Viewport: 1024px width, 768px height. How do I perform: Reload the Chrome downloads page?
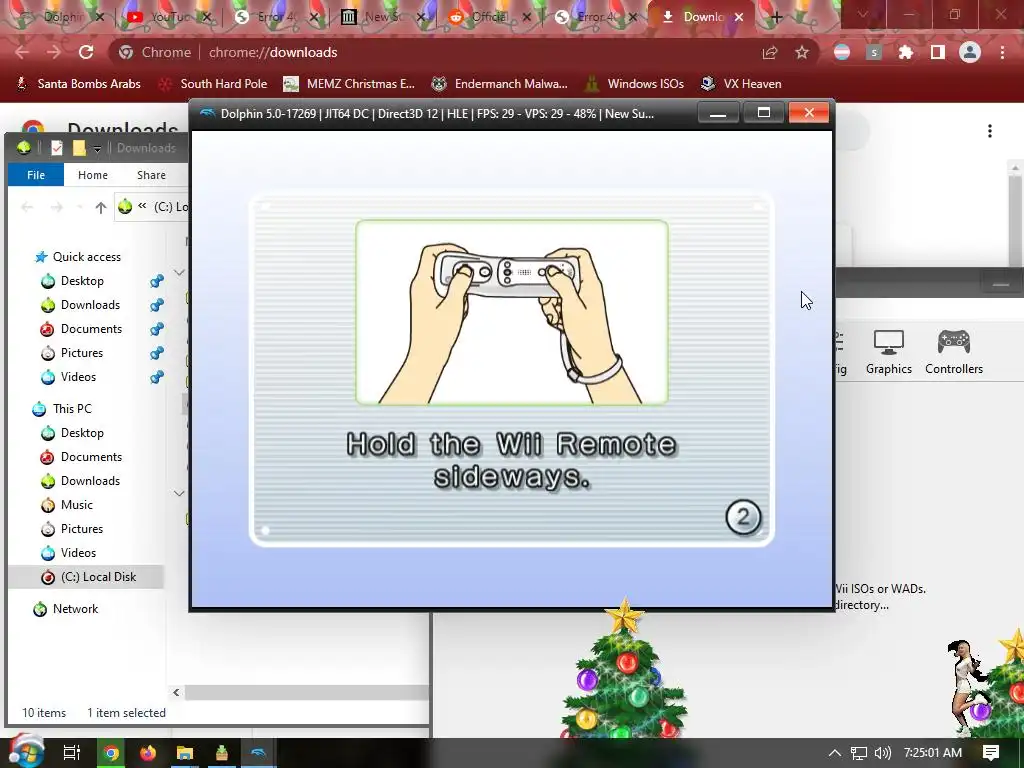[86, 52]
